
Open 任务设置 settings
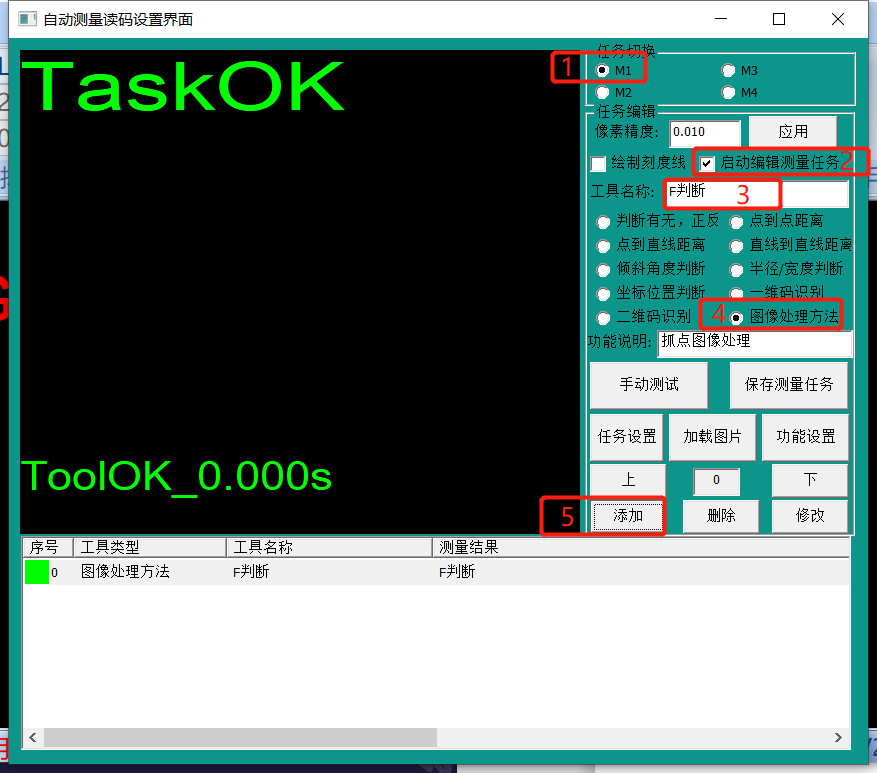(627, 436)
